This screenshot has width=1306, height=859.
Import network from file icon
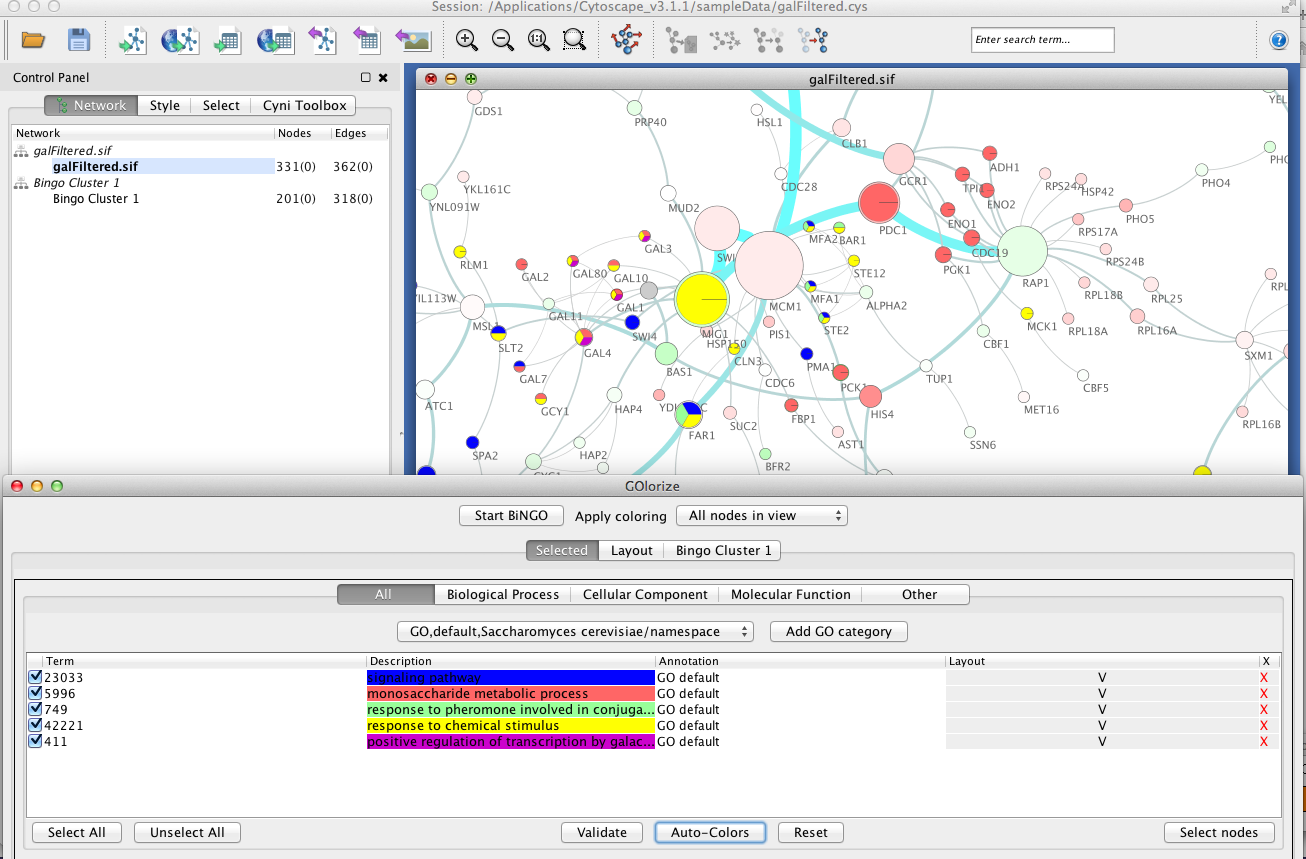(133, 40)
